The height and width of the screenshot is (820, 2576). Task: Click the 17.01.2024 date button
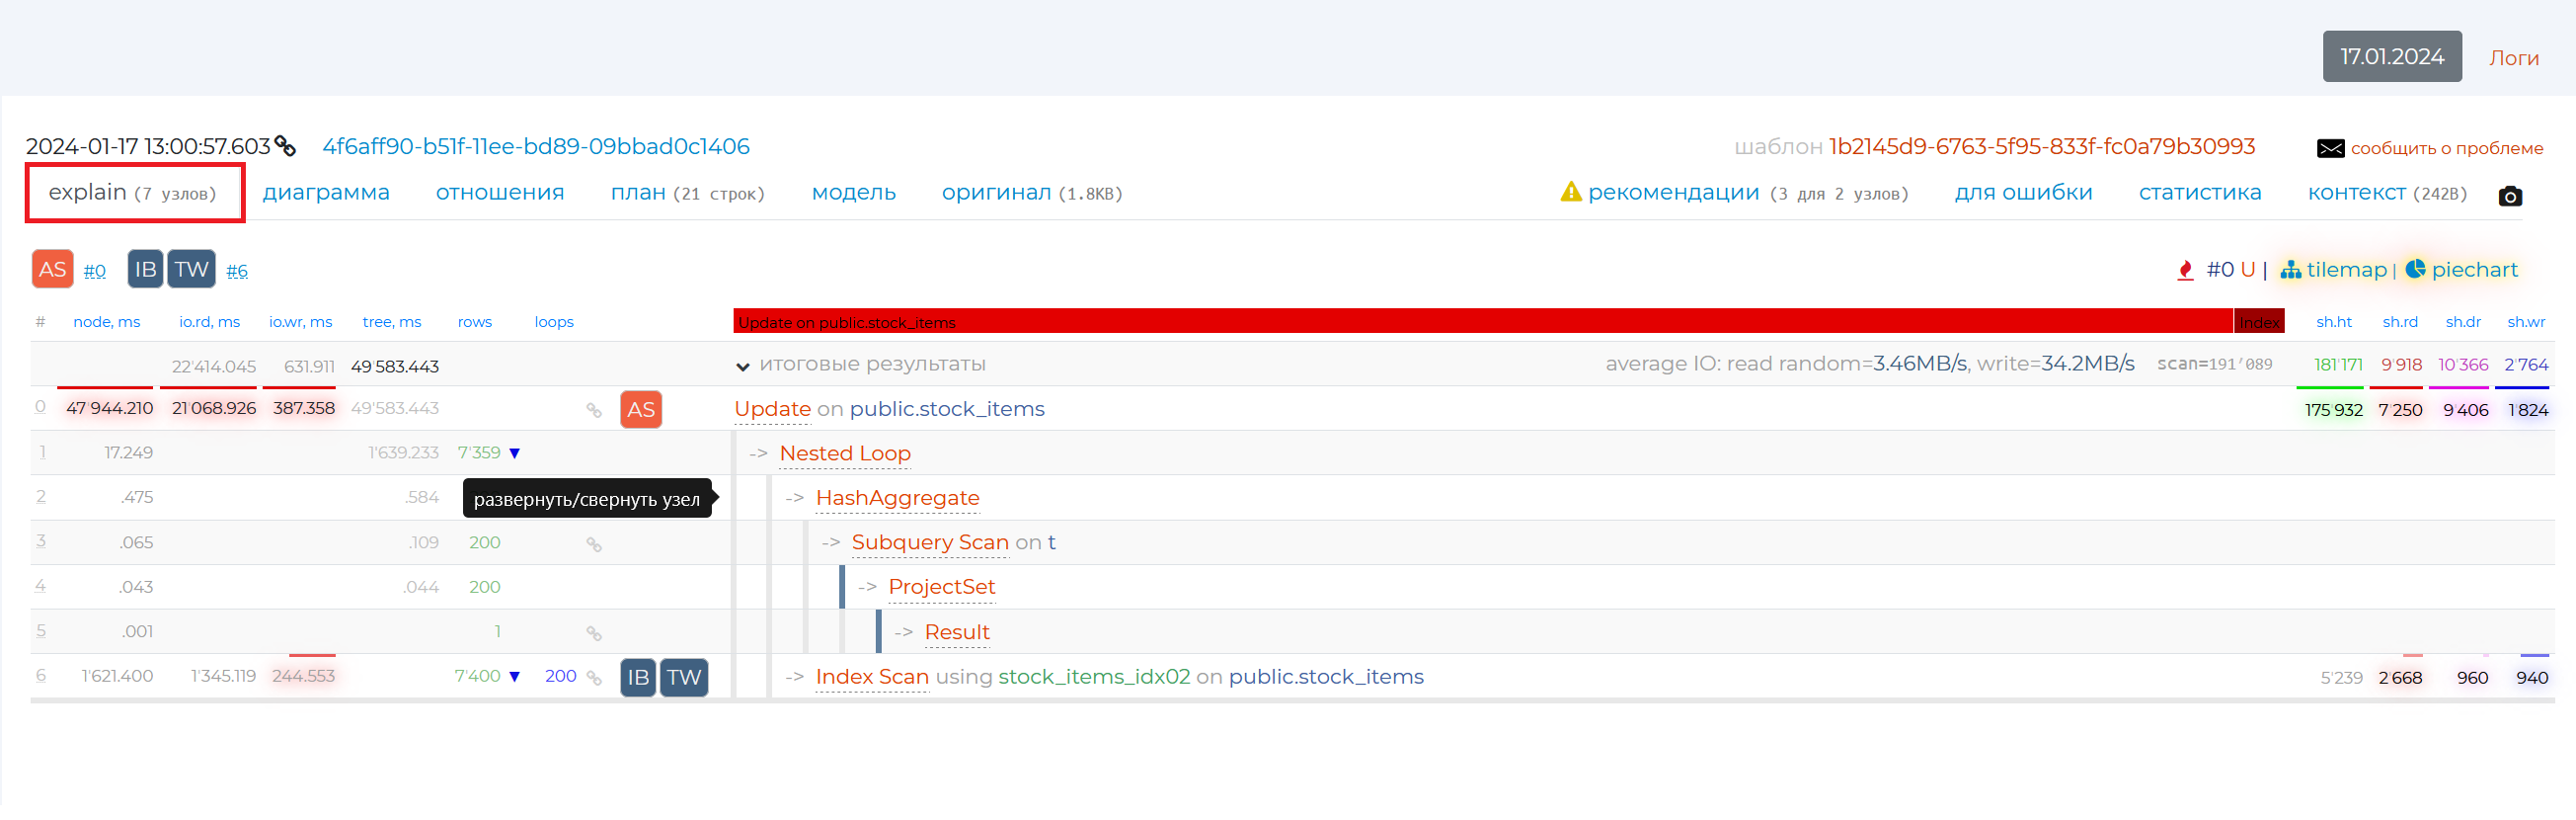(x=2391, y=57)
